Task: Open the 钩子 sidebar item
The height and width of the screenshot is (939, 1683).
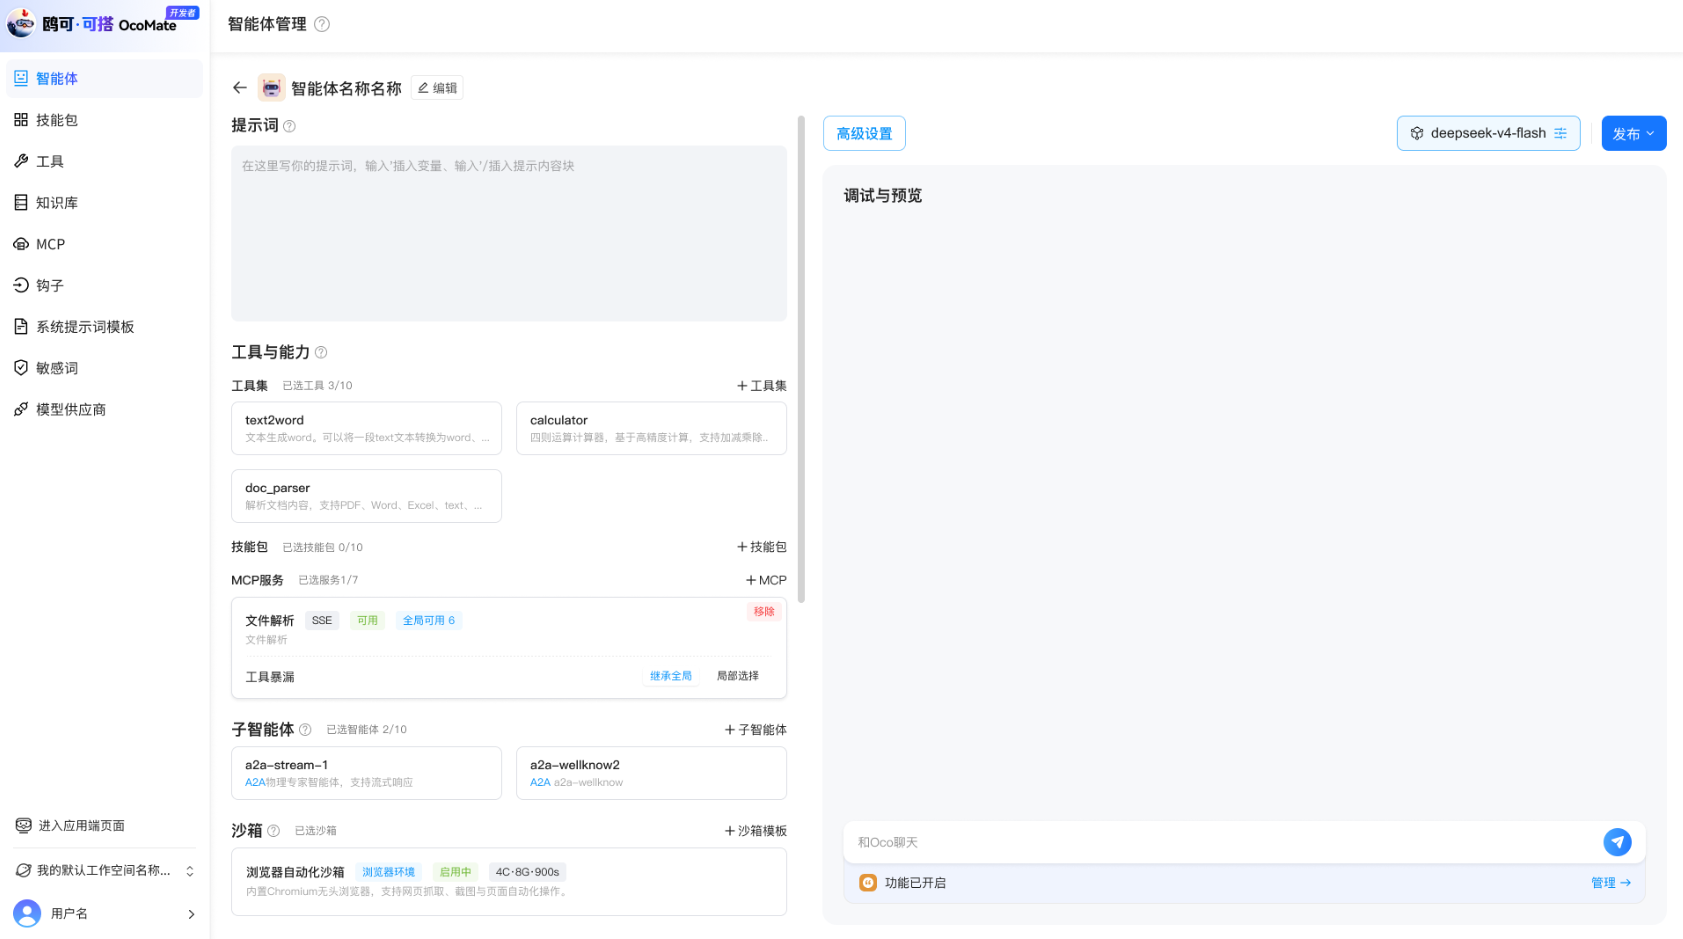Action: tap(104, 285)
